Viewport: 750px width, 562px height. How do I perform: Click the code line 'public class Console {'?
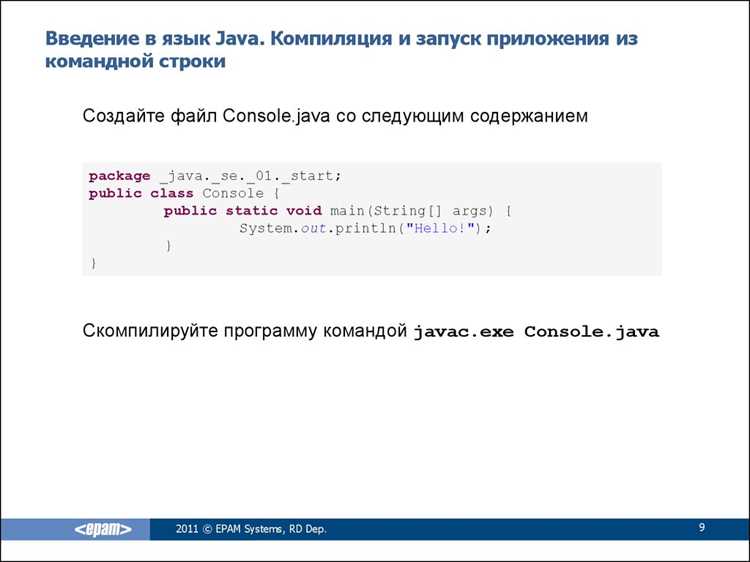point(184,193)
